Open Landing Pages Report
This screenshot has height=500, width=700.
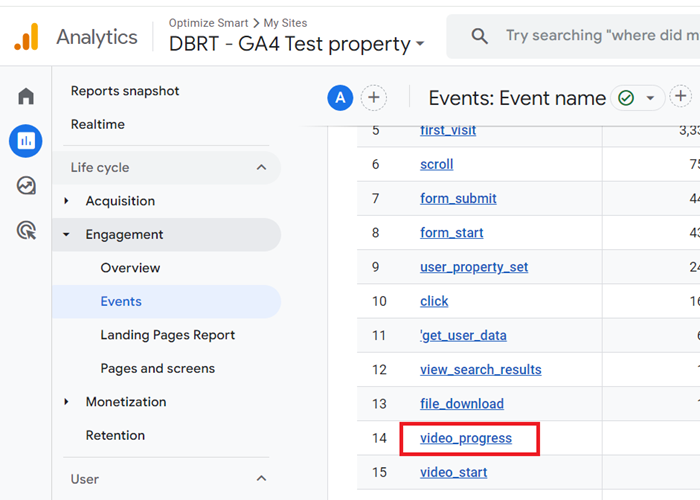(x=168, y=335)
